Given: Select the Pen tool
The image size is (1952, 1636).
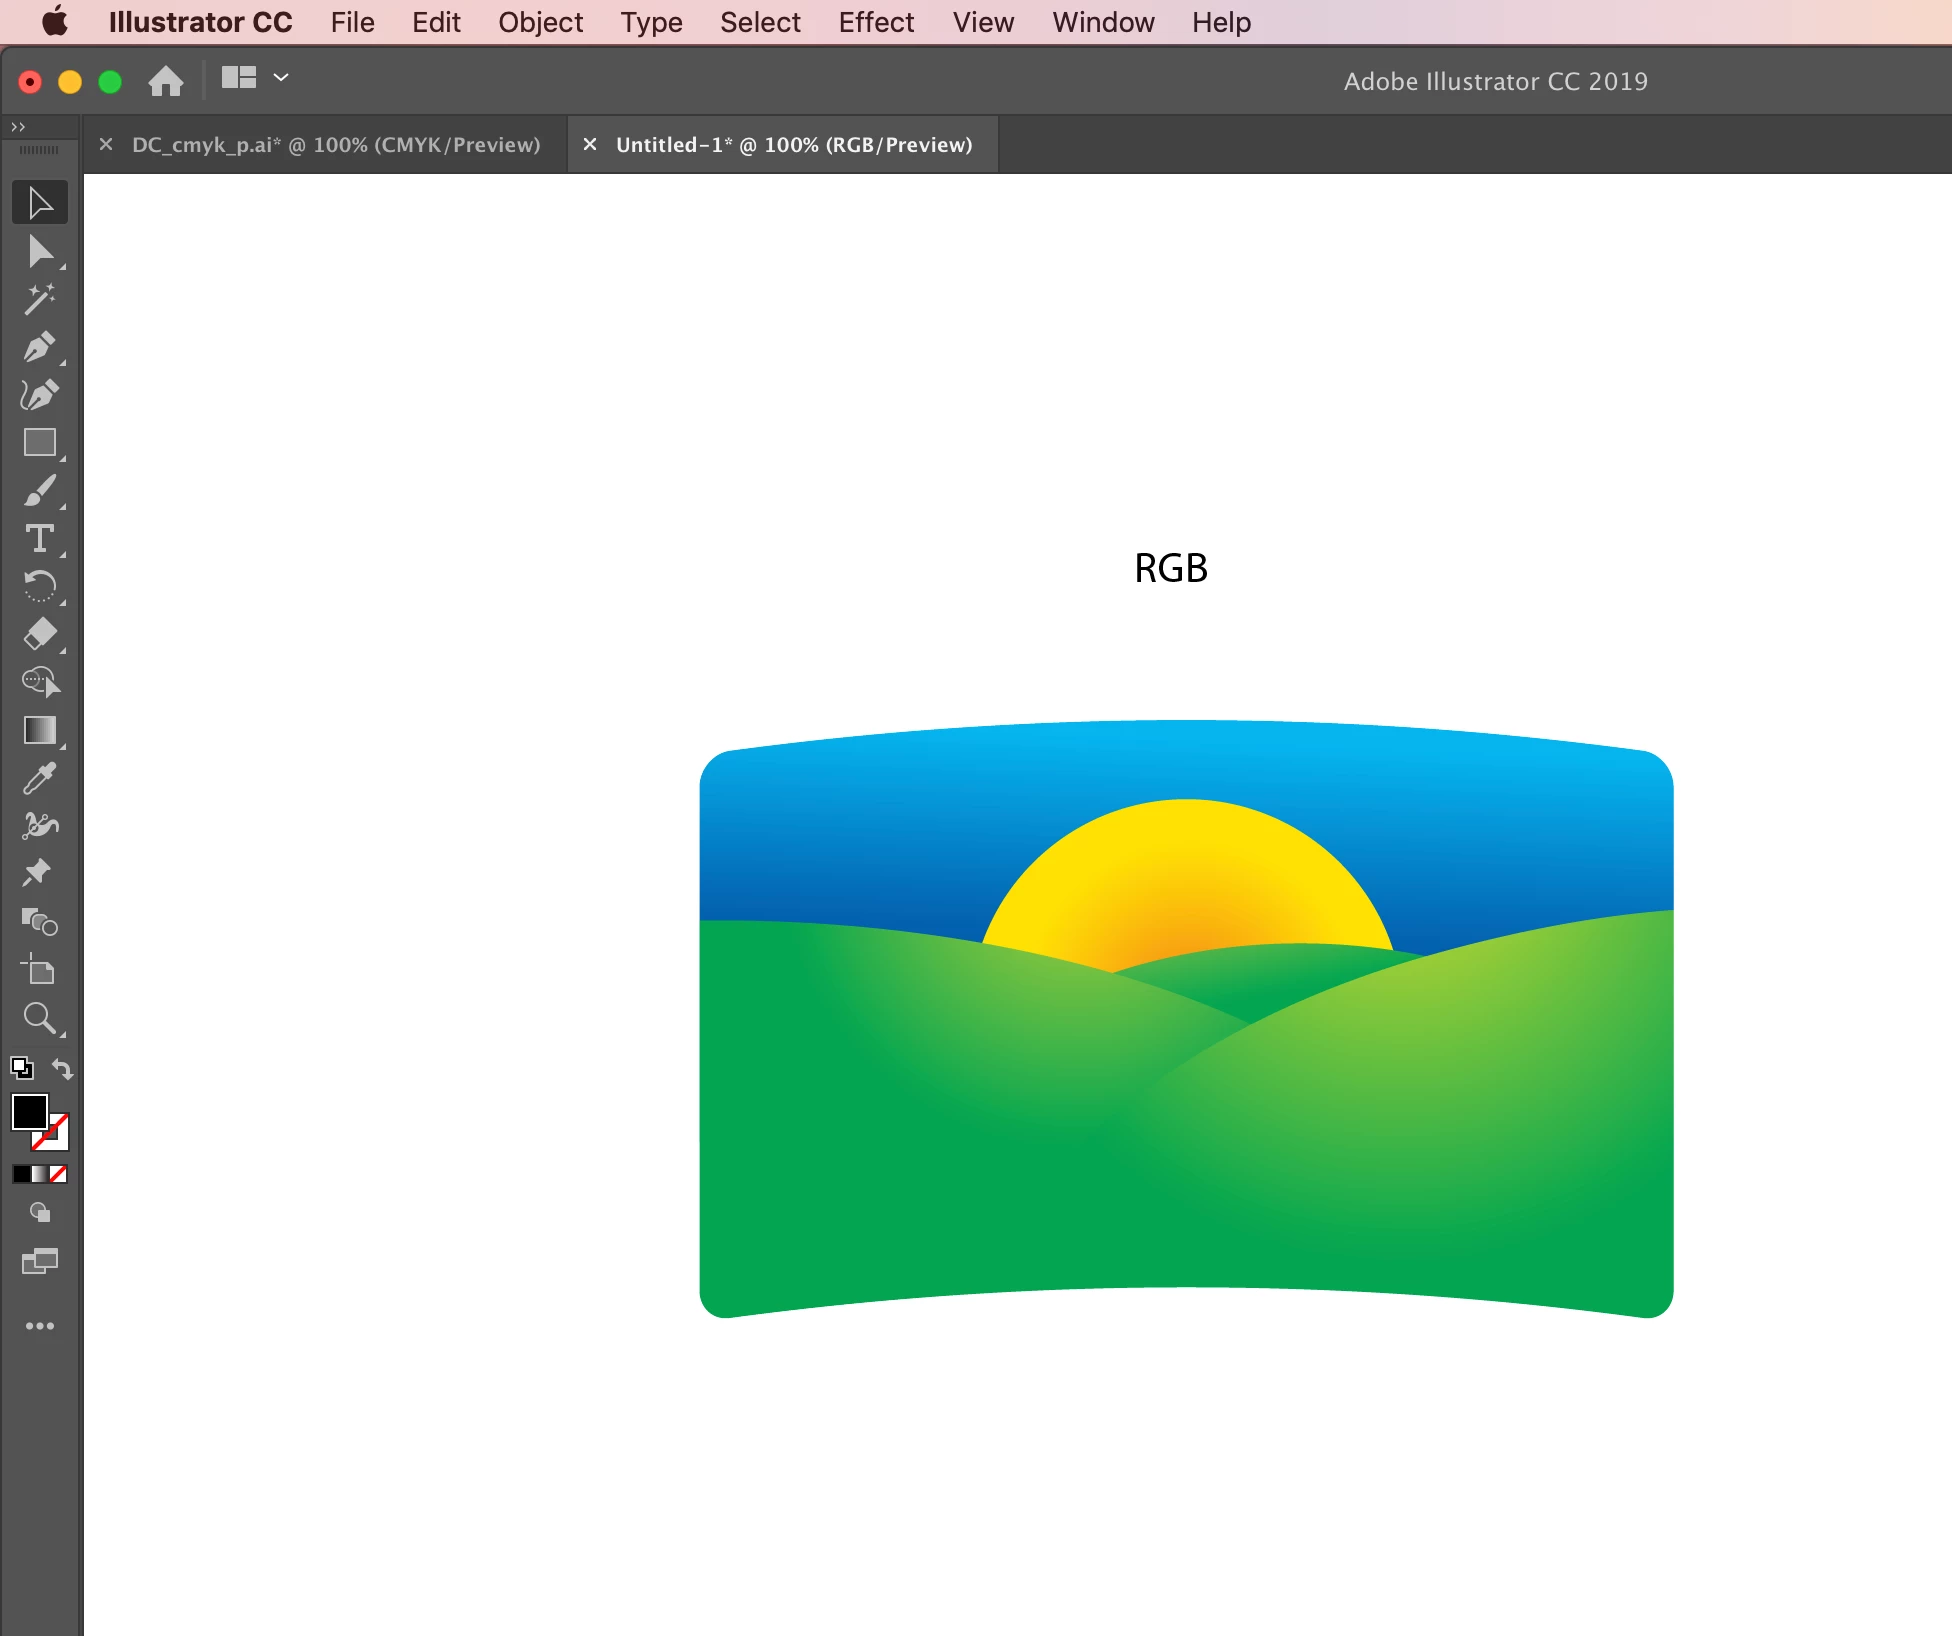Looking at the screenshot, I should [x=39, y=348].
